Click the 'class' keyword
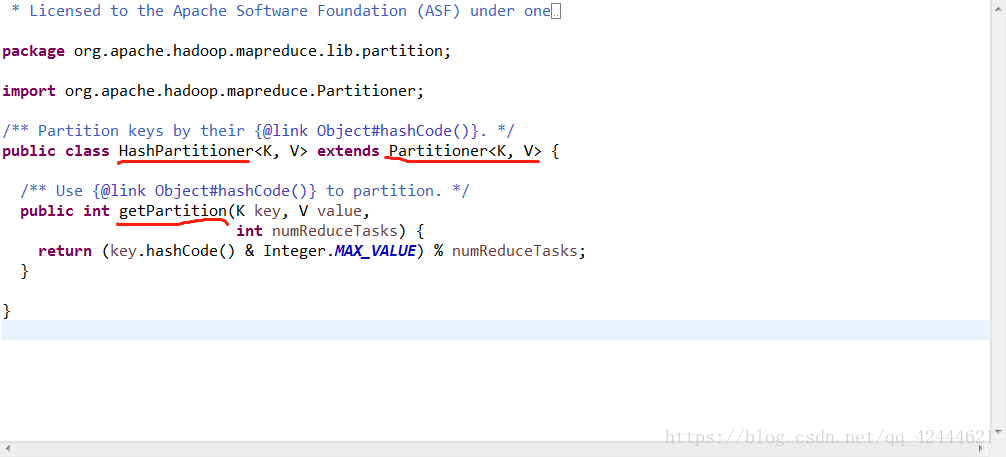Image resolution: width=1006 pixels, height=457 pixels. click(87, 151)
